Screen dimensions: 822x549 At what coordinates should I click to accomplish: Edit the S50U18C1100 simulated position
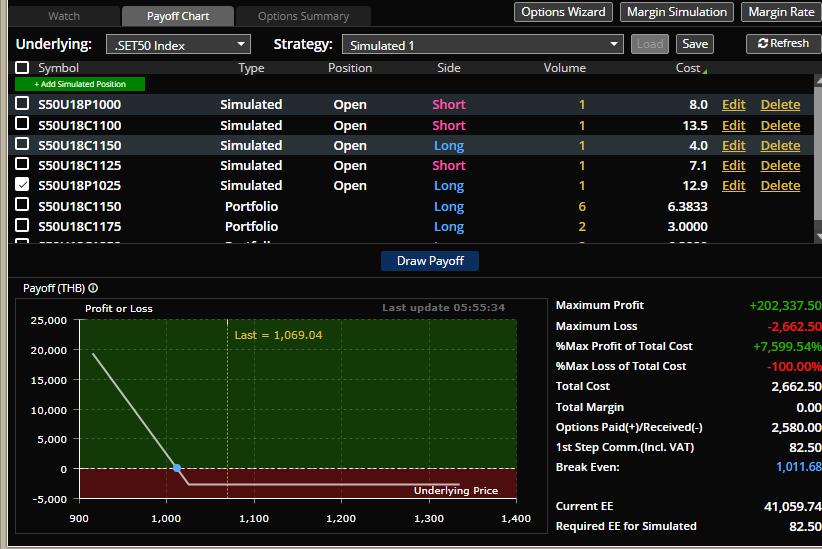pyautogui.click(x=733, y=125)
